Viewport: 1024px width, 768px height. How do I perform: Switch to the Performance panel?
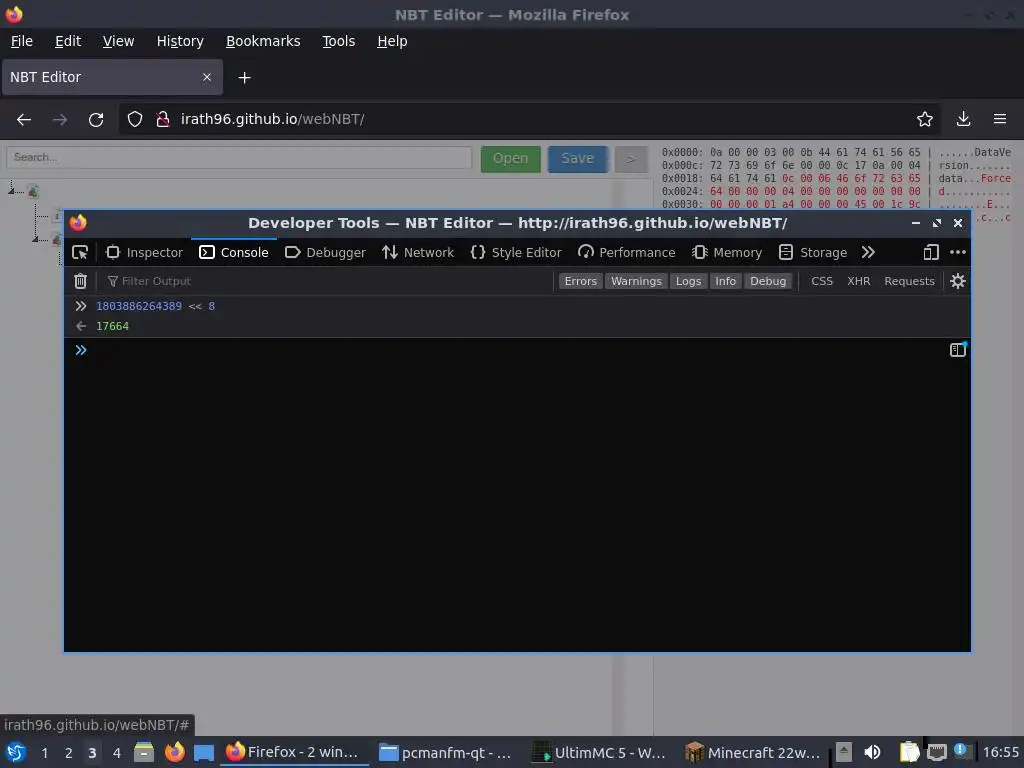pyautogui.click(x=627, y=253)
